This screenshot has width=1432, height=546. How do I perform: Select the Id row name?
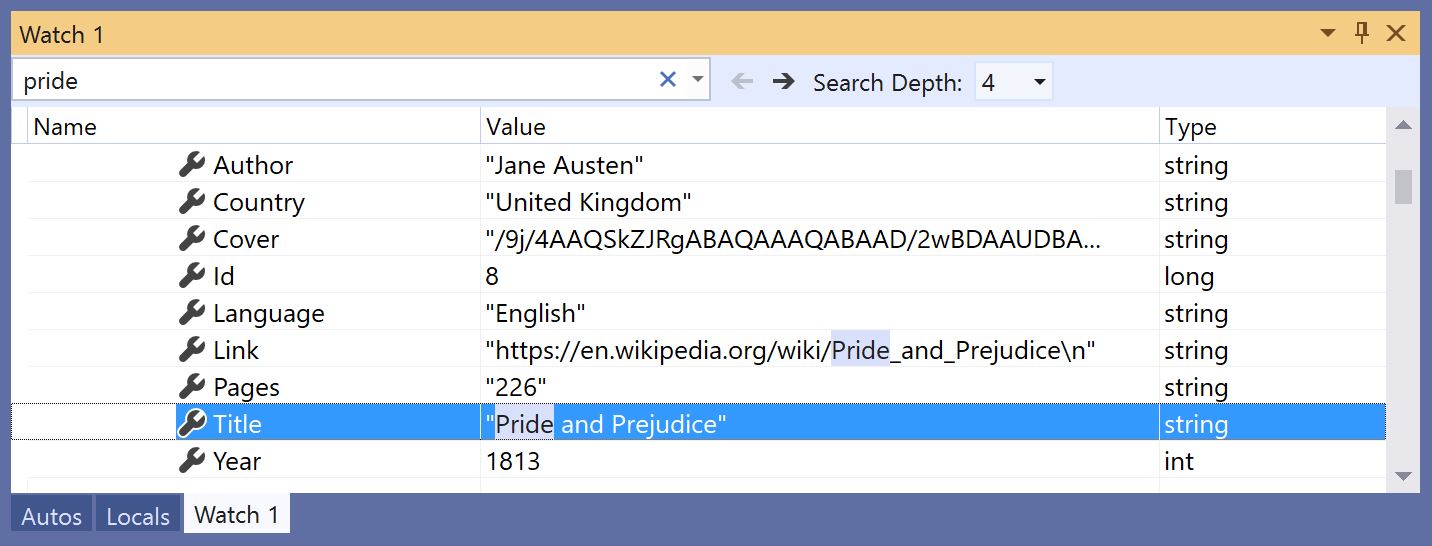224,276
